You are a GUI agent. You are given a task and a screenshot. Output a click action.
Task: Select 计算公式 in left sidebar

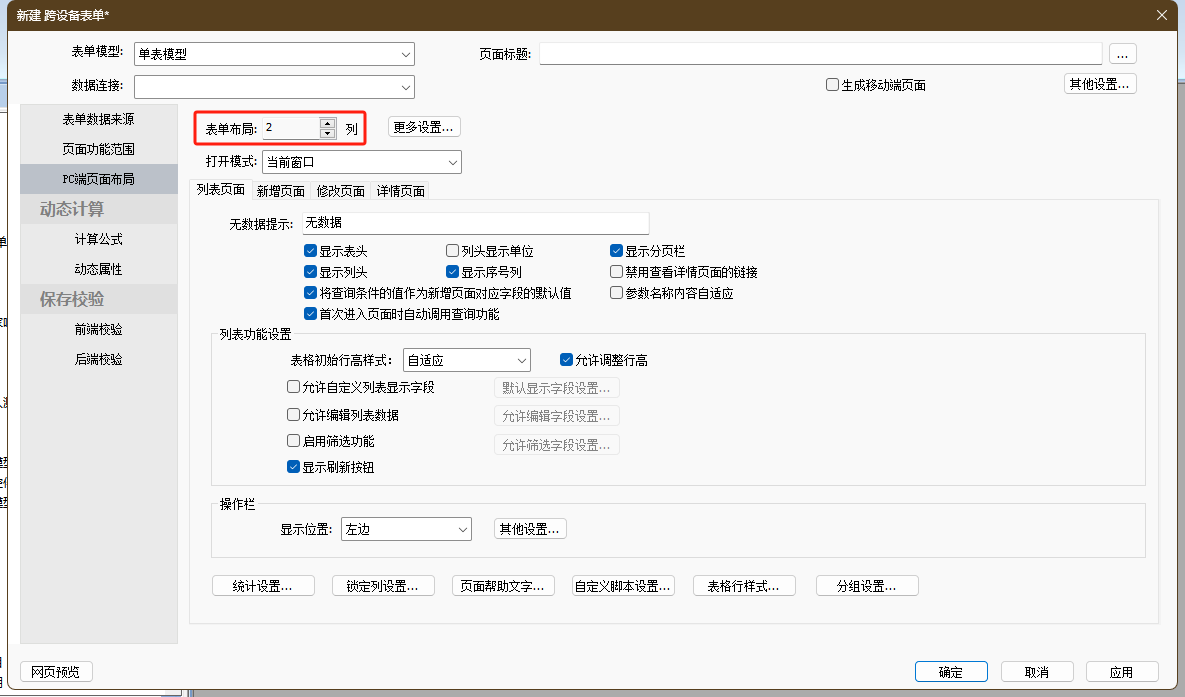pos(98,240)
